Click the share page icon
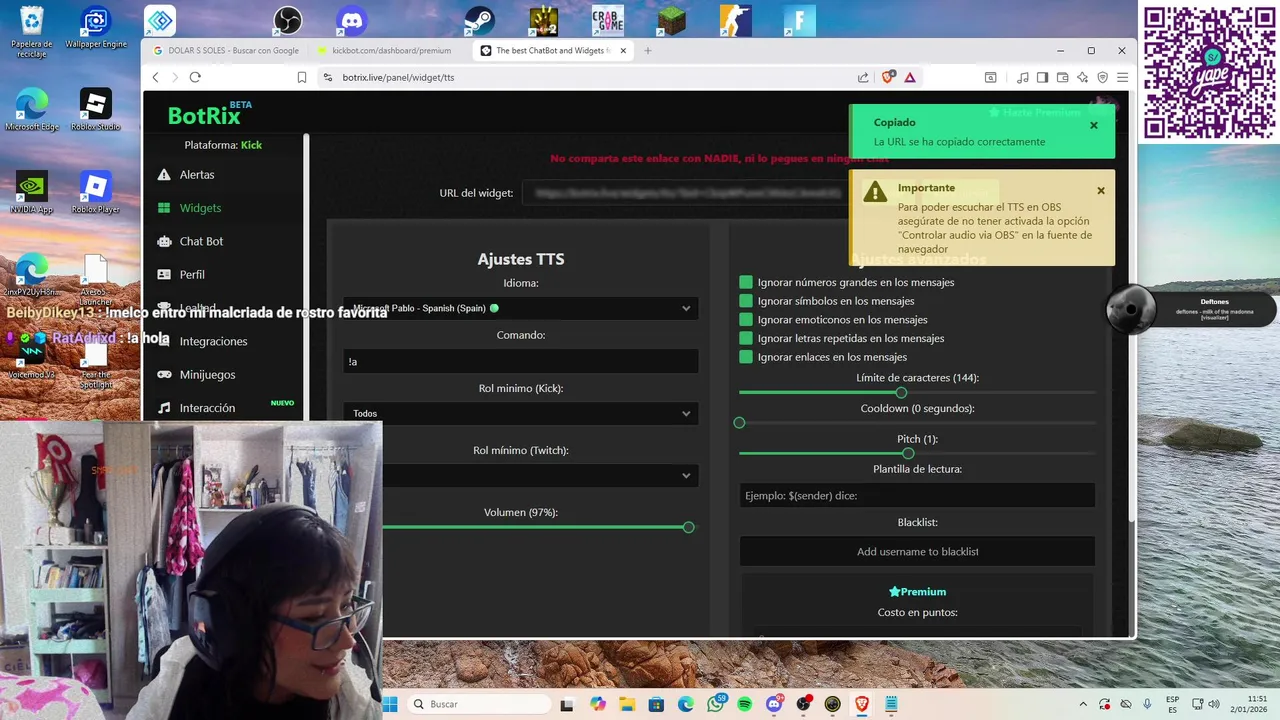The height and width of the screenshot is (720, 1280). [863, 77]
